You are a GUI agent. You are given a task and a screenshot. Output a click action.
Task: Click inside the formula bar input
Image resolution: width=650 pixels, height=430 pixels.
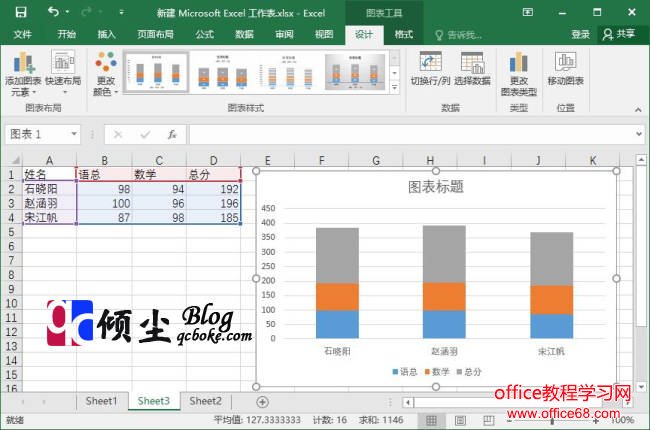pos(410,134)
